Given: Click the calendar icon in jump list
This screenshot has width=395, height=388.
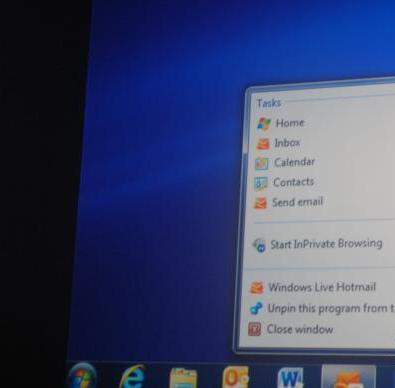Looking at the screenshot, I should pyautogui.click(x=262, y=163).
